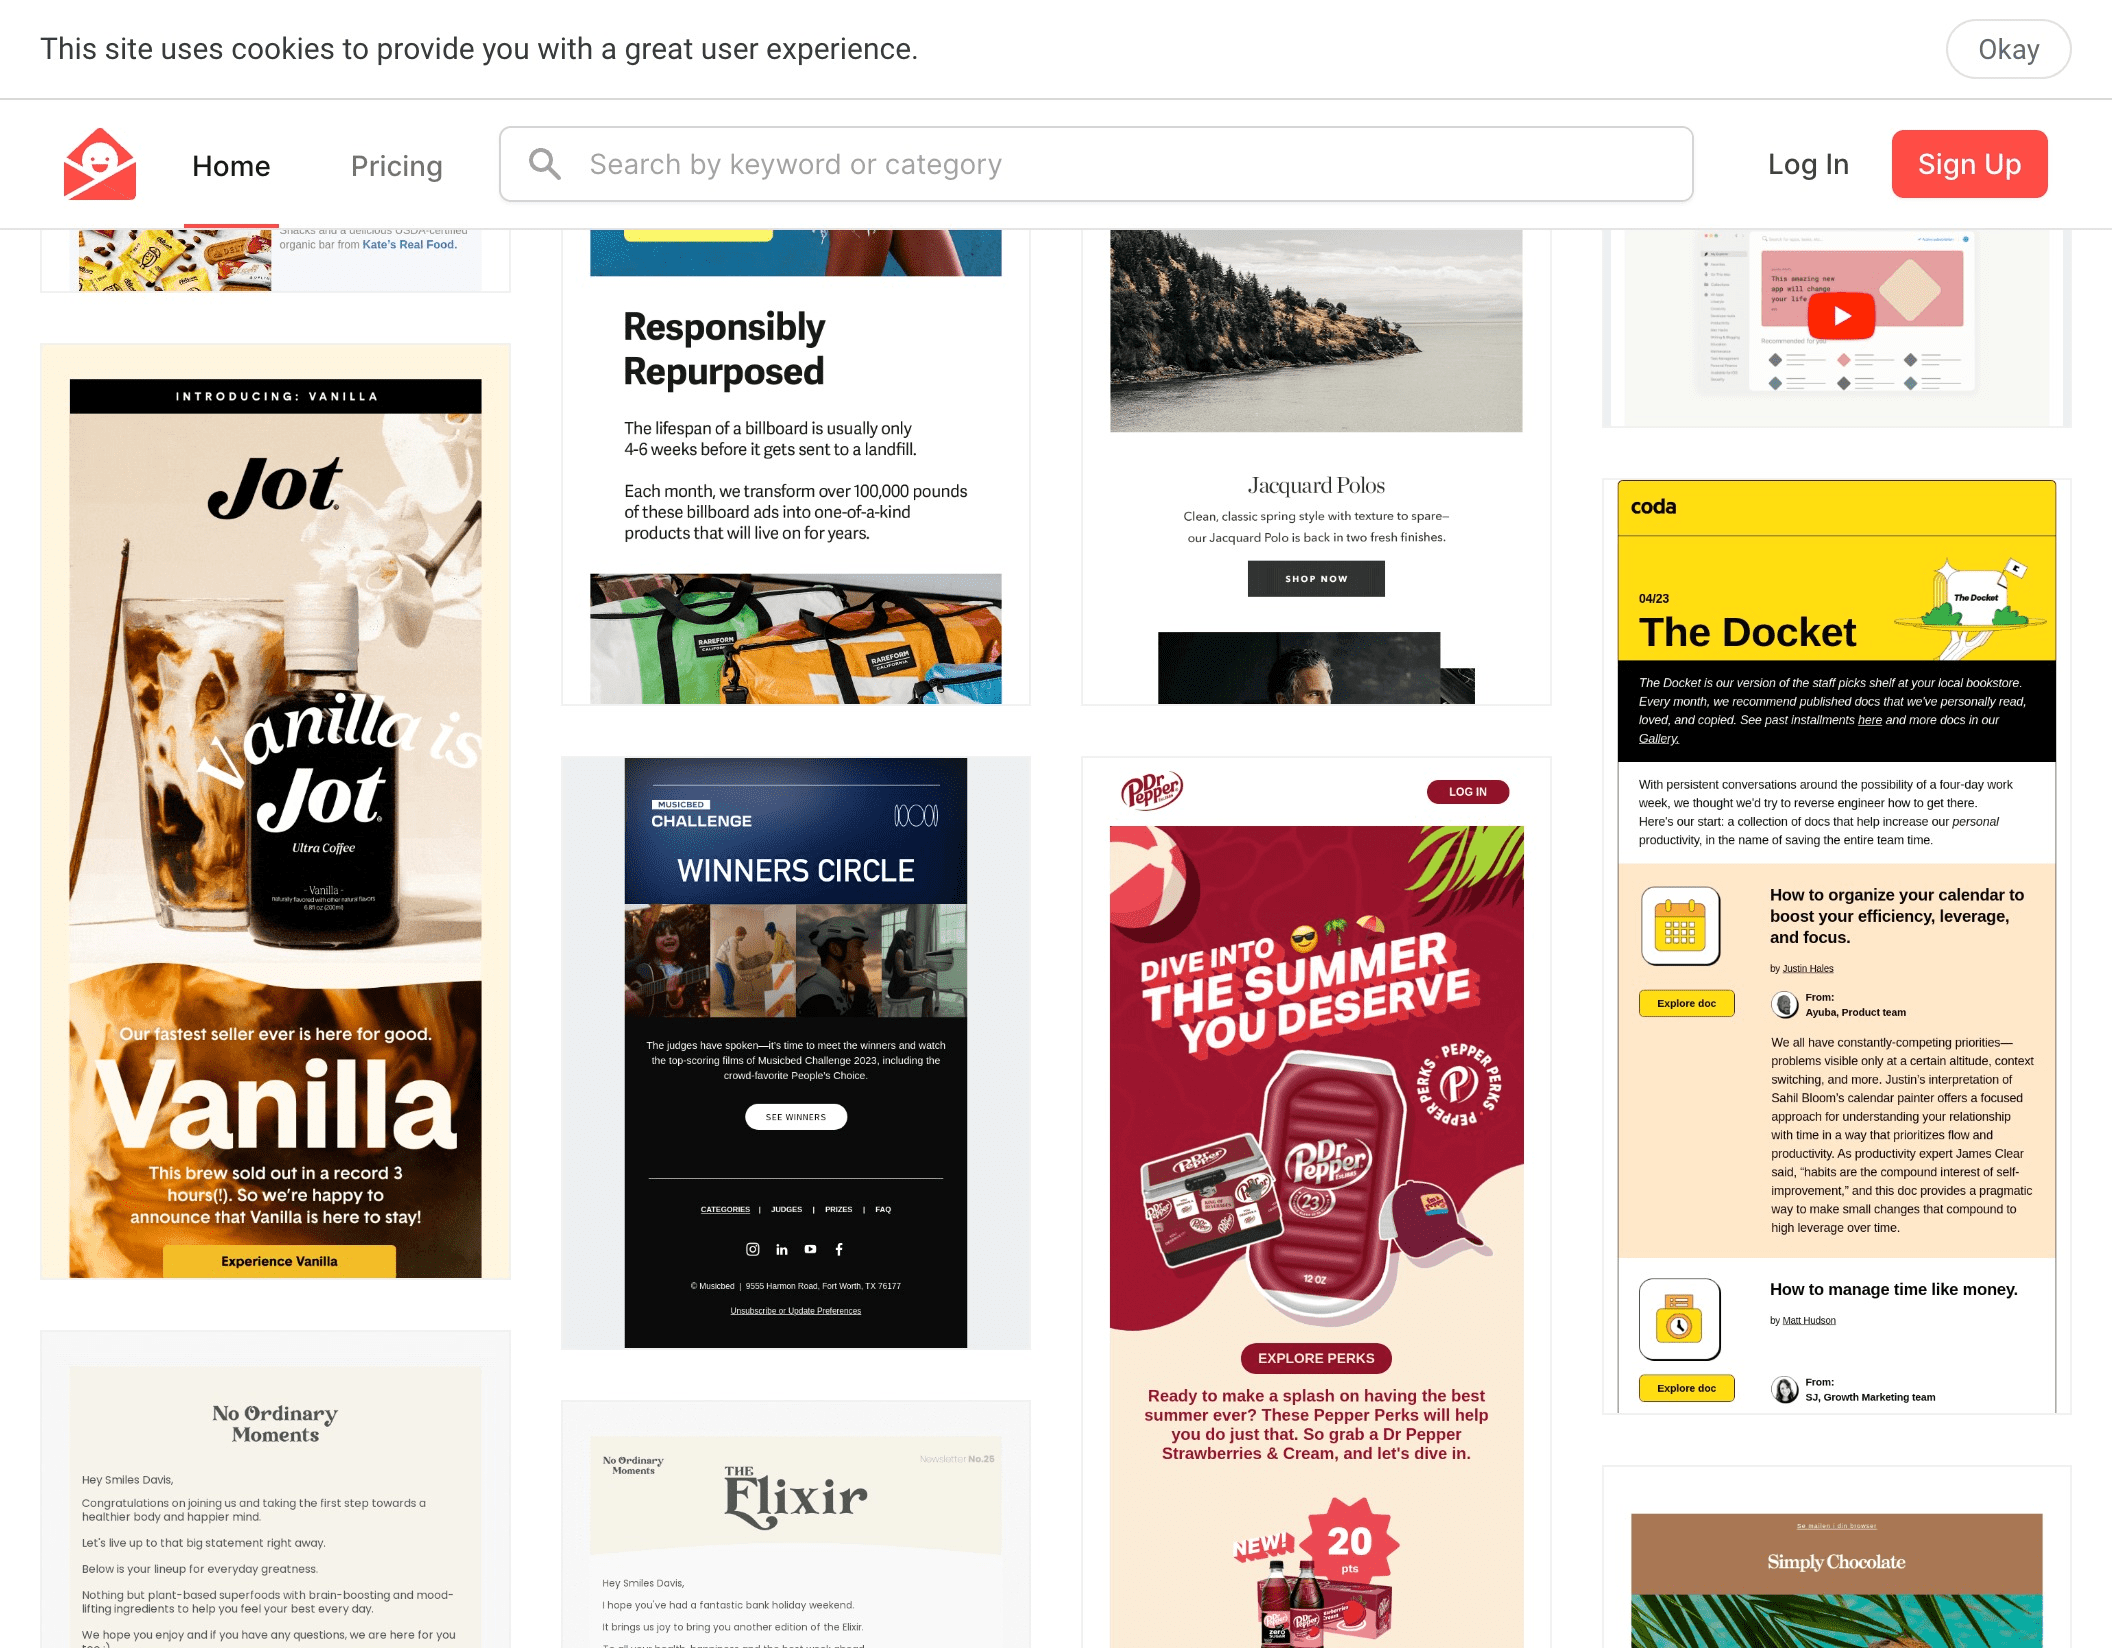Click Explore doc for time management article

1686,1388
